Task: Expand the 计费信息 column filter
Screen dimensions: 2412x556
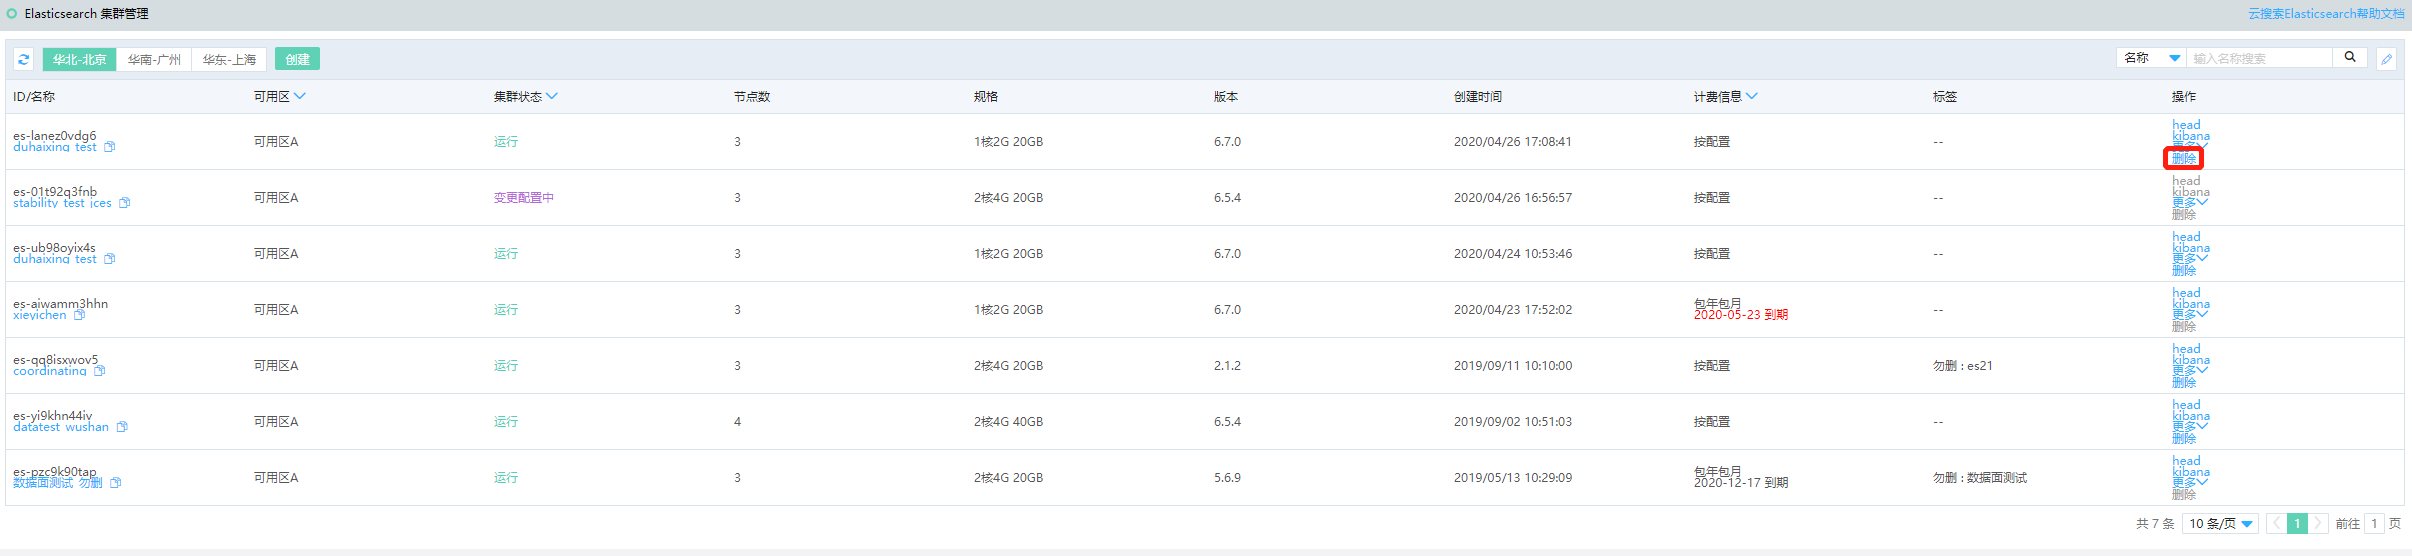Action: [x=1752, y=97]
